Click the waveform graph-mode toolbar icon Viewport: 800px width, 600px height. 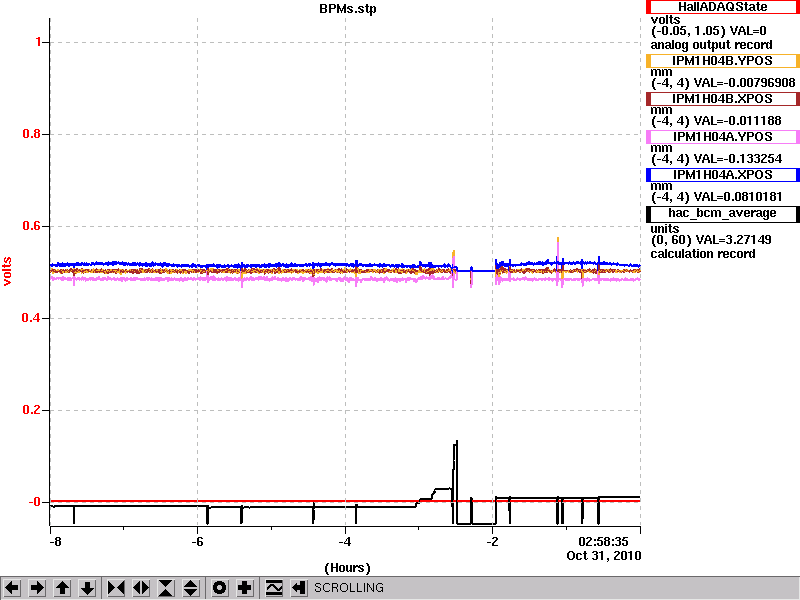[x=274, y=588]
